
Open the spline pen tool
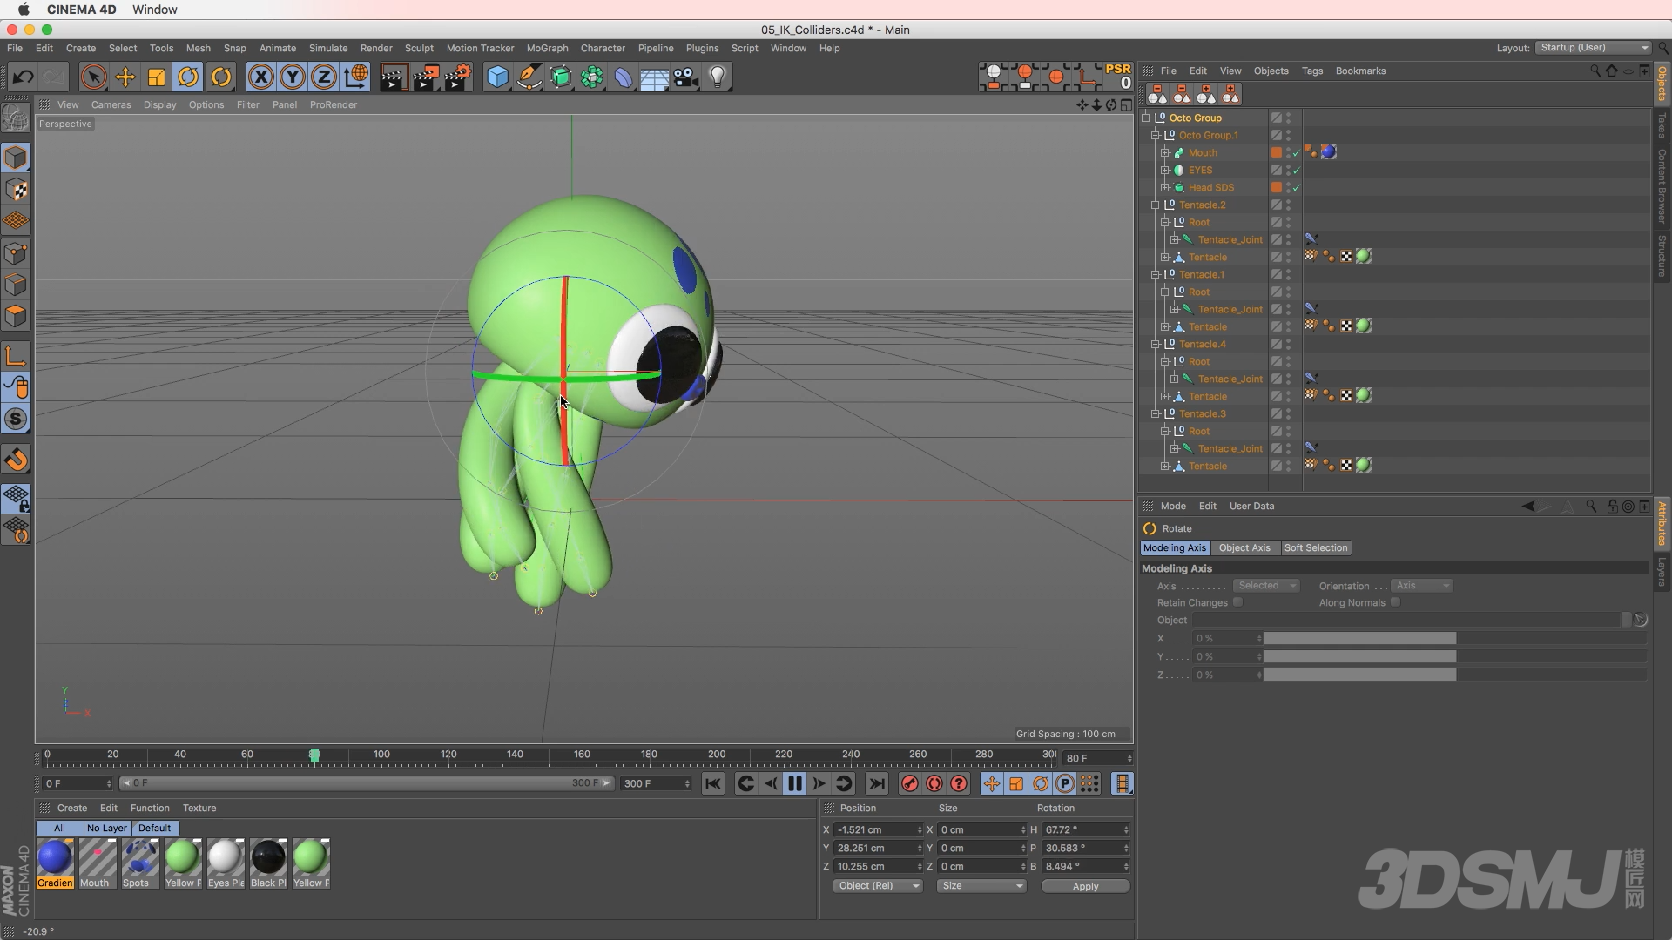click(529, 77)
